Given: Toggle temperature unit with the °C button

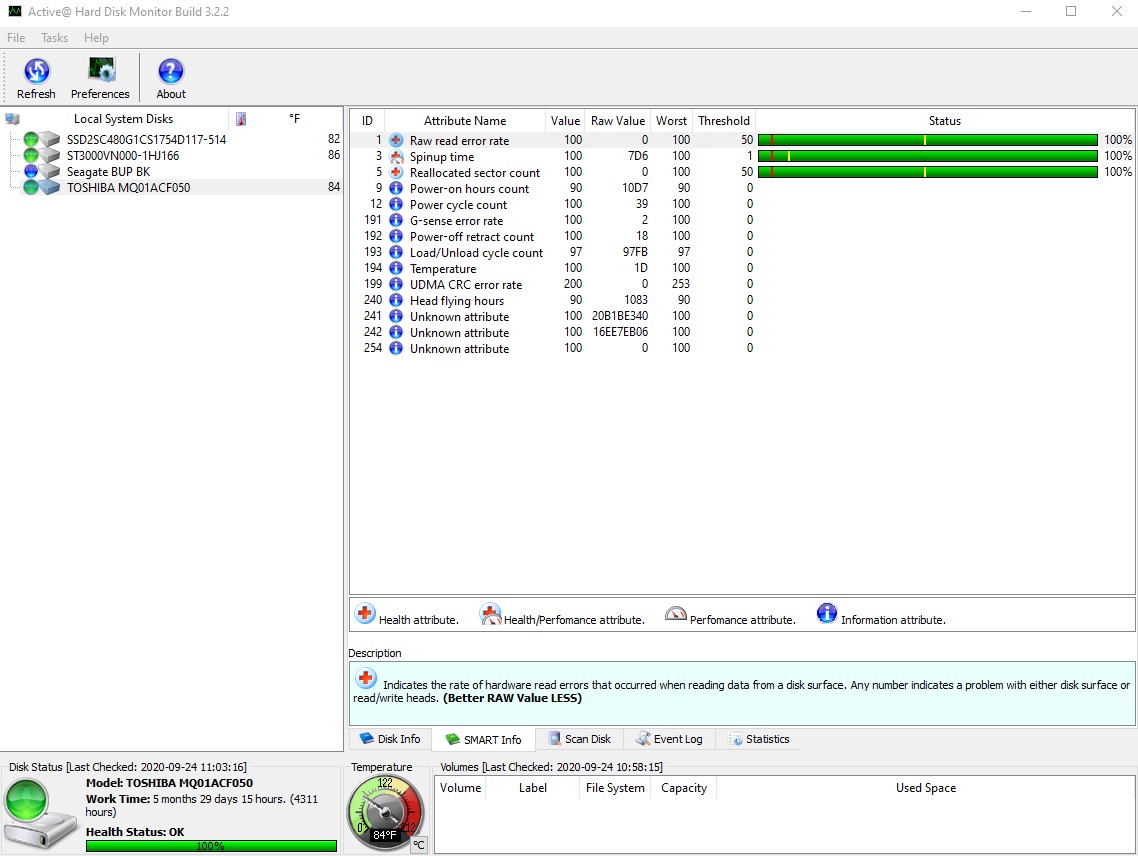Looking at the screenshot, I should (420, 844).
